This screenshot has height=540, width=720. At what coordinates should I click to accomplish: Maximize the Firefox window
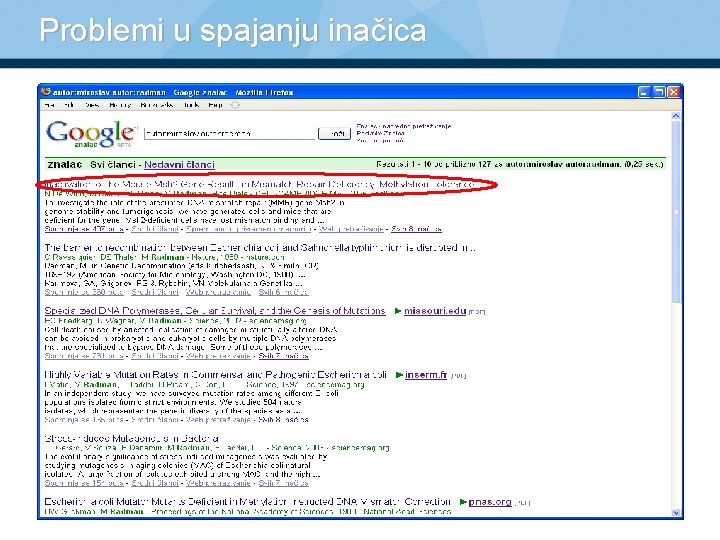[x=659, y=92]
